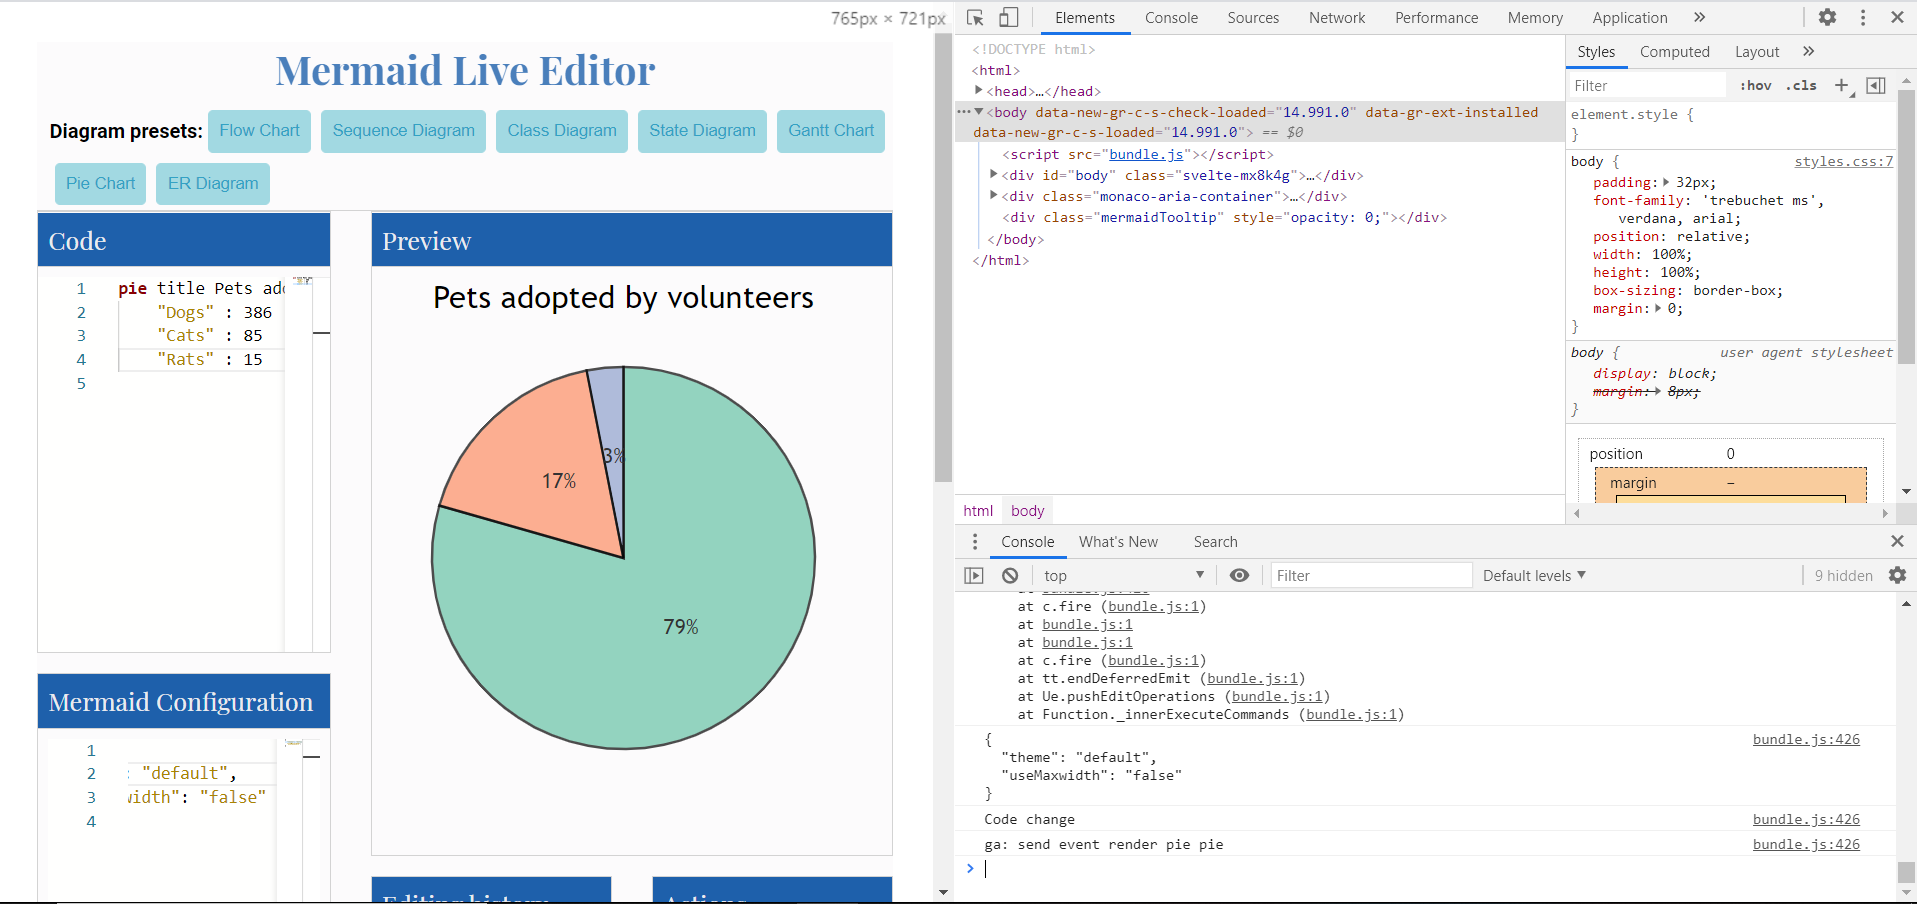This screenshot has height=904, width=1917.
Task: Load the ER Diagram preset
Action: tap(213, 184)
